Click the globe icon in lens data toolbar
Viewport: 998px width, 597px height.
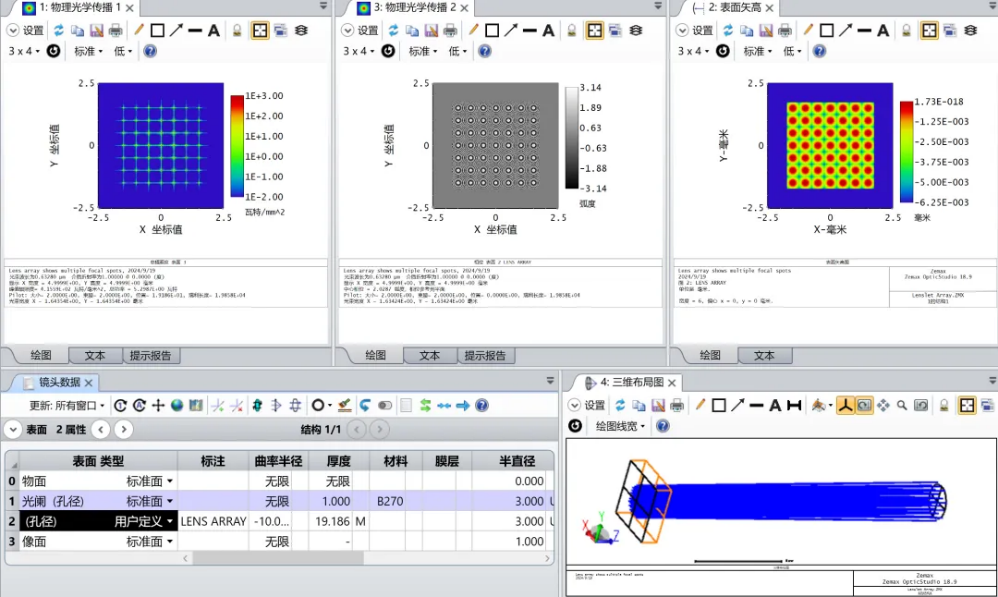(x=177, y=405)
